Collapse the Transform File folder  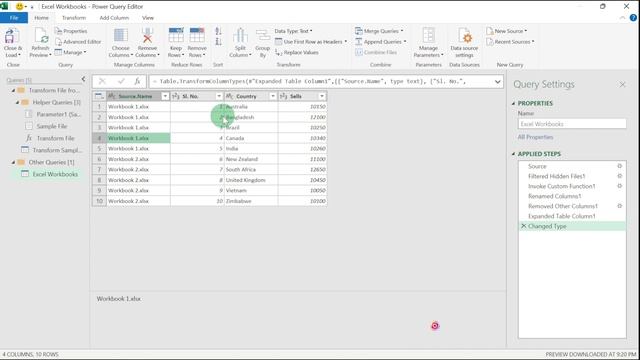point(13,91)
